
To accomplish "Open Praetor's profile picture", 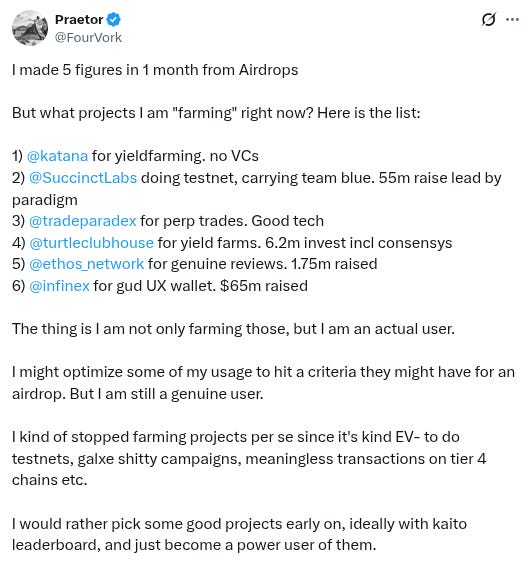I will click(30, 28).
